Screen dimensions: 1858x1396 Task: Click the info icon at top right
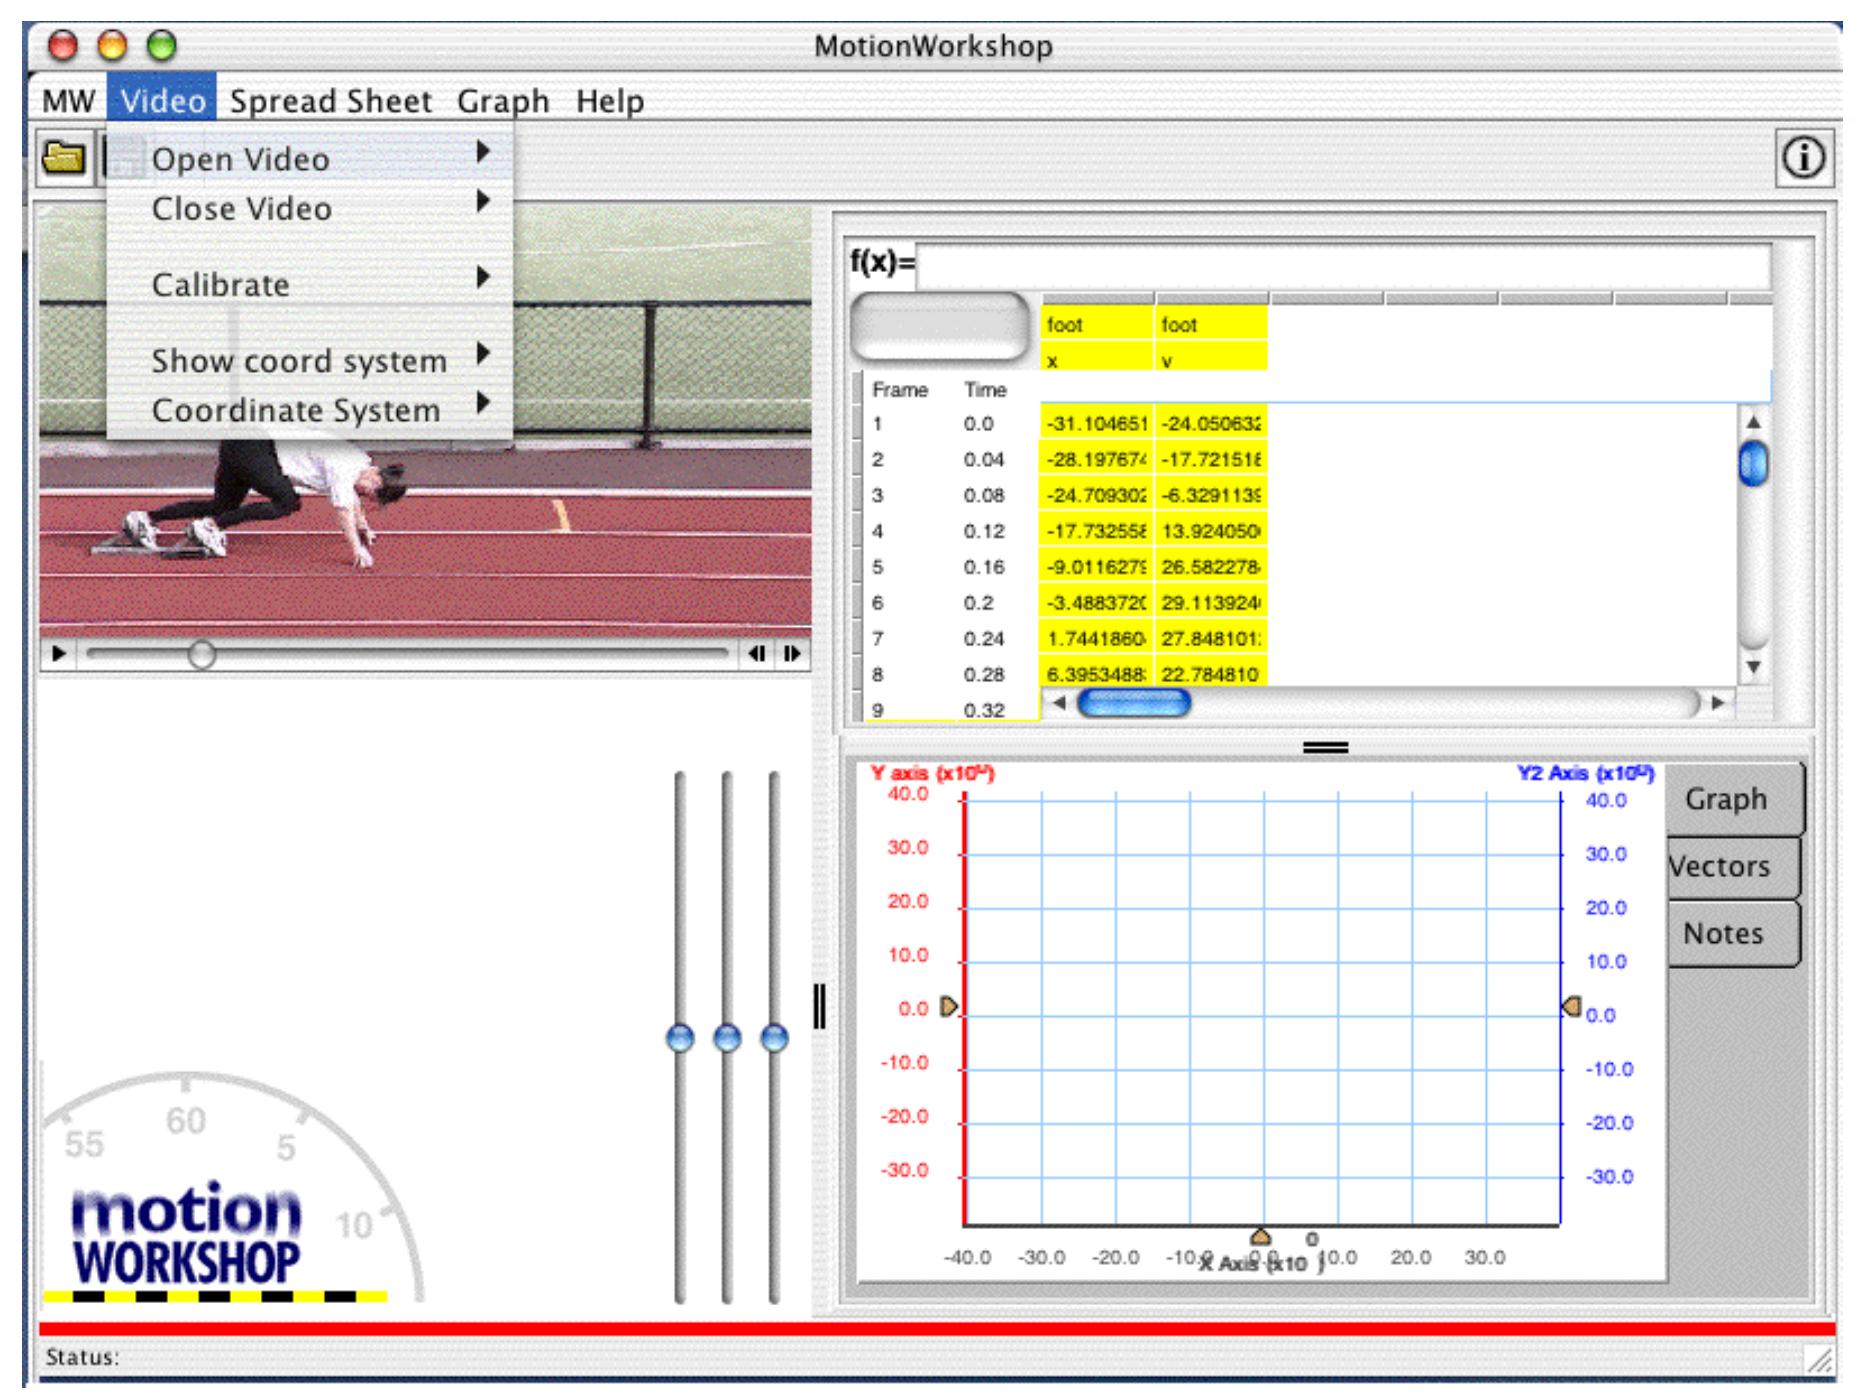1805,158
